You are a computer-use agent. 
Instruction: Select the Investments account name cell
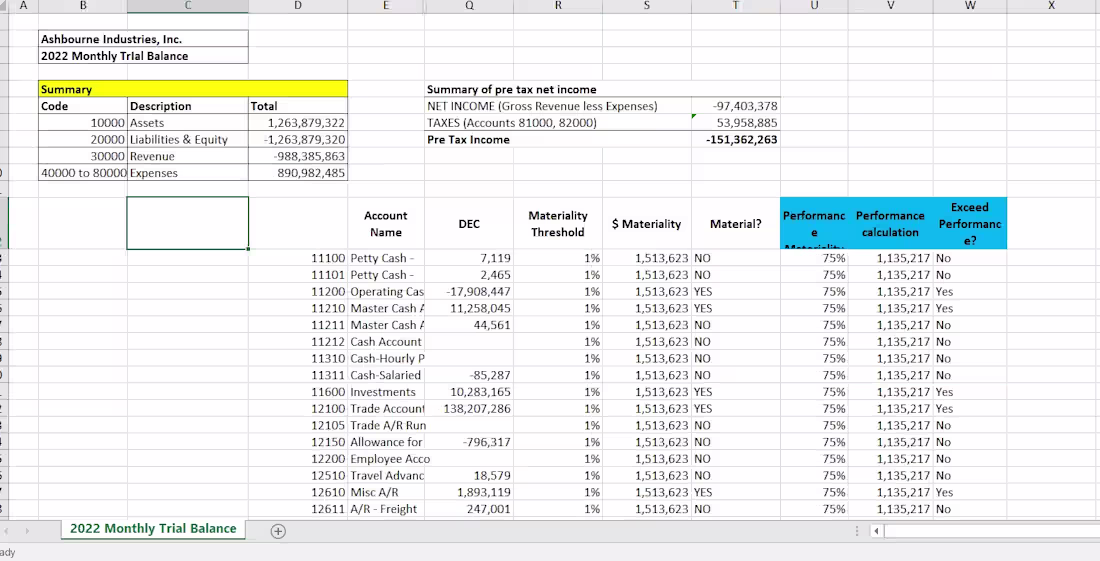386,392
